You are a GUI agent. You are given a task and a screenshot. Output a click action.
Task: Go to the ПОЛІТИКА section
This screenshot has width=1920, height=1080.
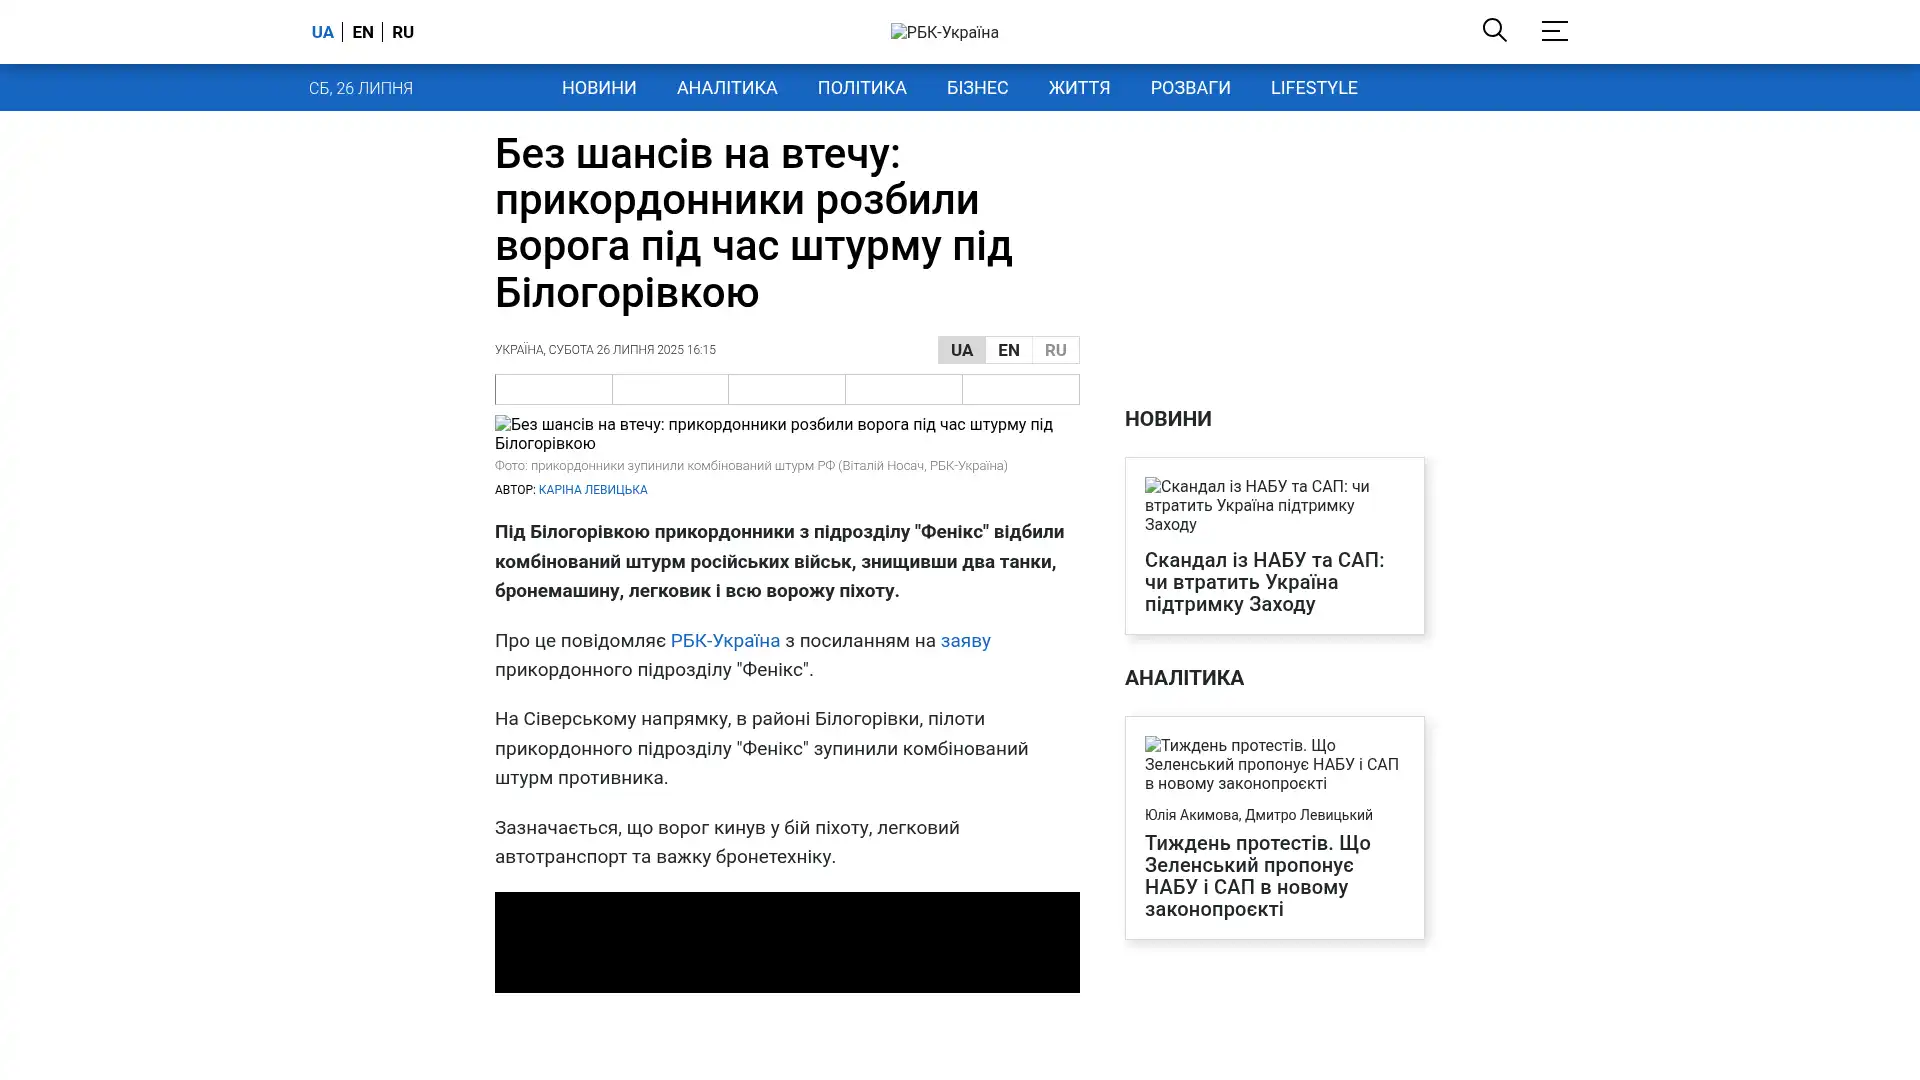pyautogui.click(x=861, y=88)
